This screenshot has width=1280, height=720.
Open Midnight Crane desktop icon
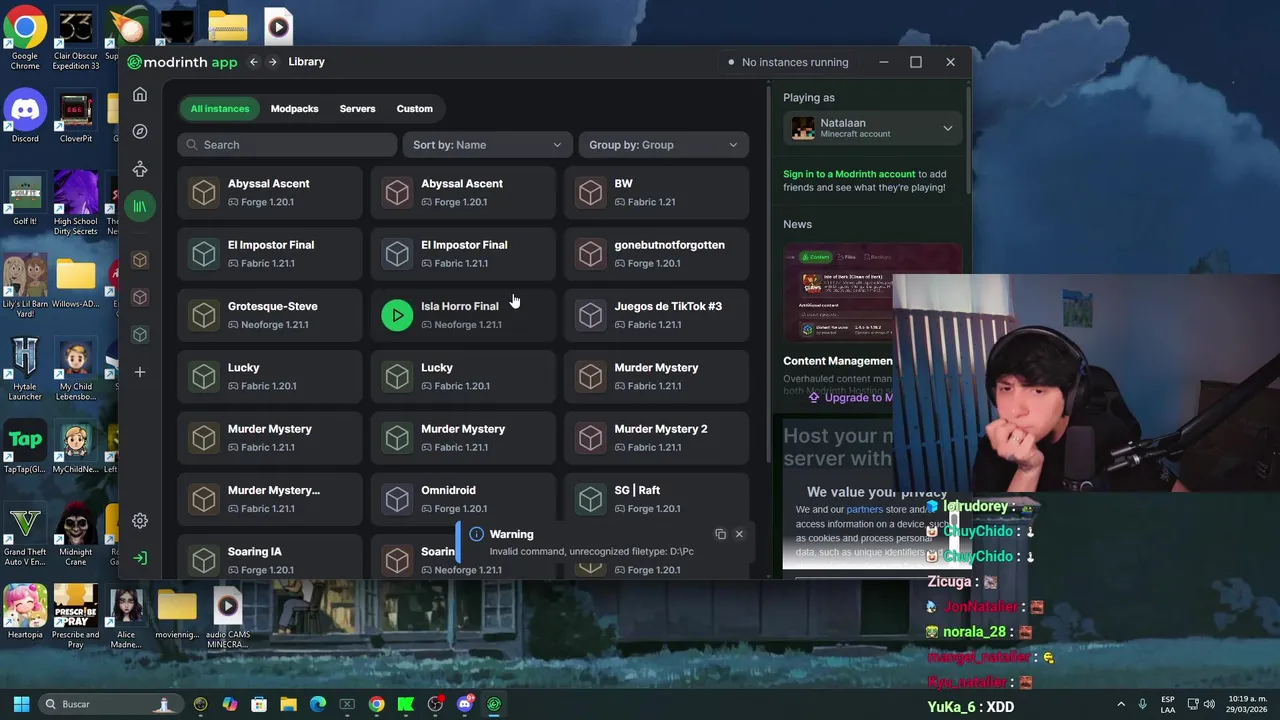76,535
